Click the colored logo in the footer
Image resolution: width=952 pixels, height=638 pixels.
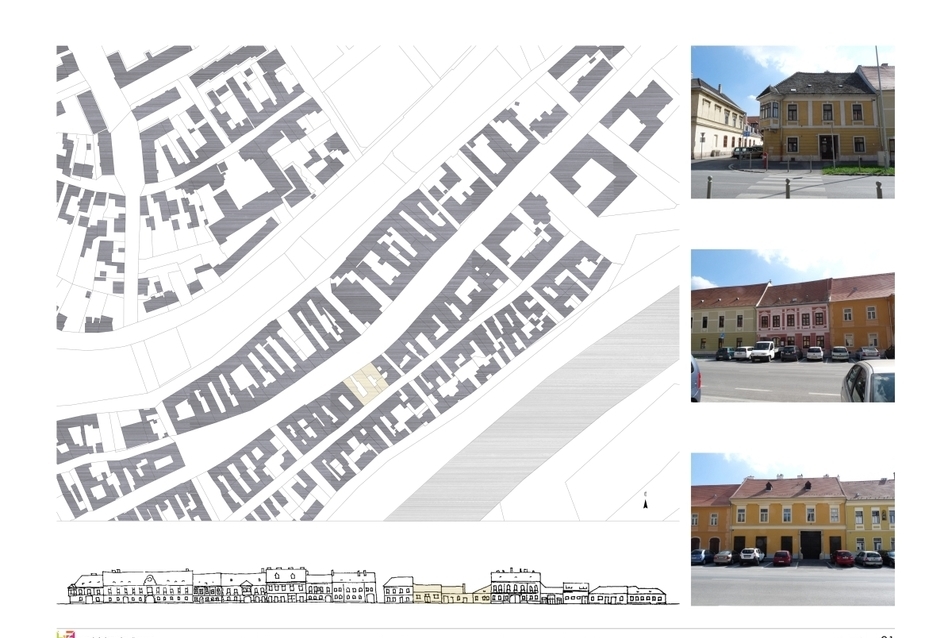click(x=66, y=634)
